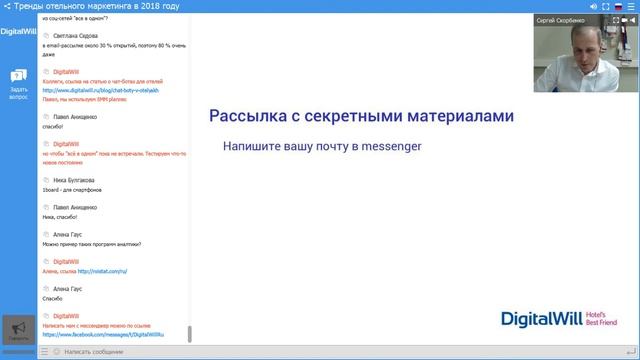Open the digitalwill.ru blog chat-boty link
The image size is (640, 360).
[x=100, y=91]
